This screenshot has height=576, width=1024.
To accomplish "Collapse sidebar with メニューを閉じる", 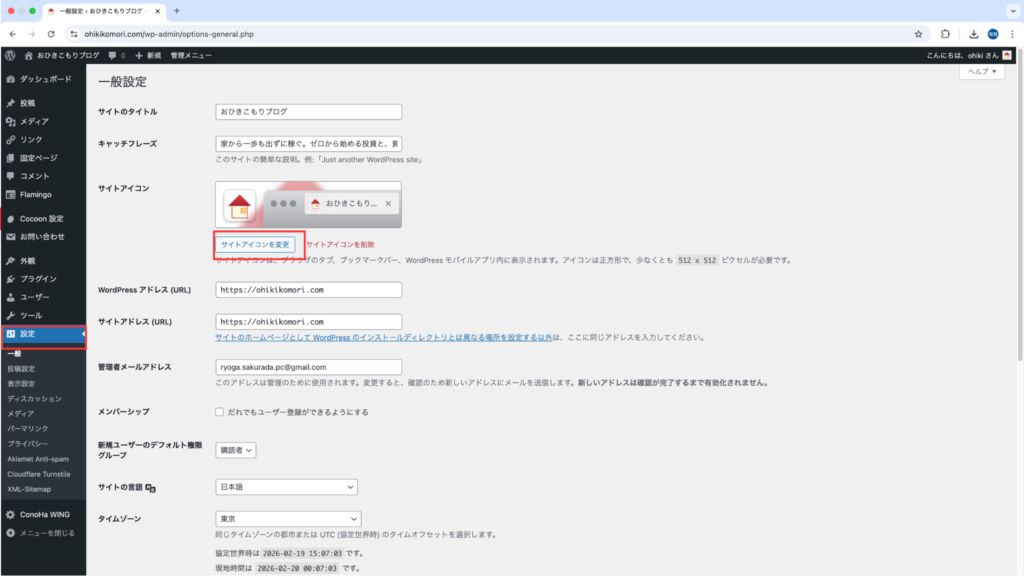I will coord(47,533).
